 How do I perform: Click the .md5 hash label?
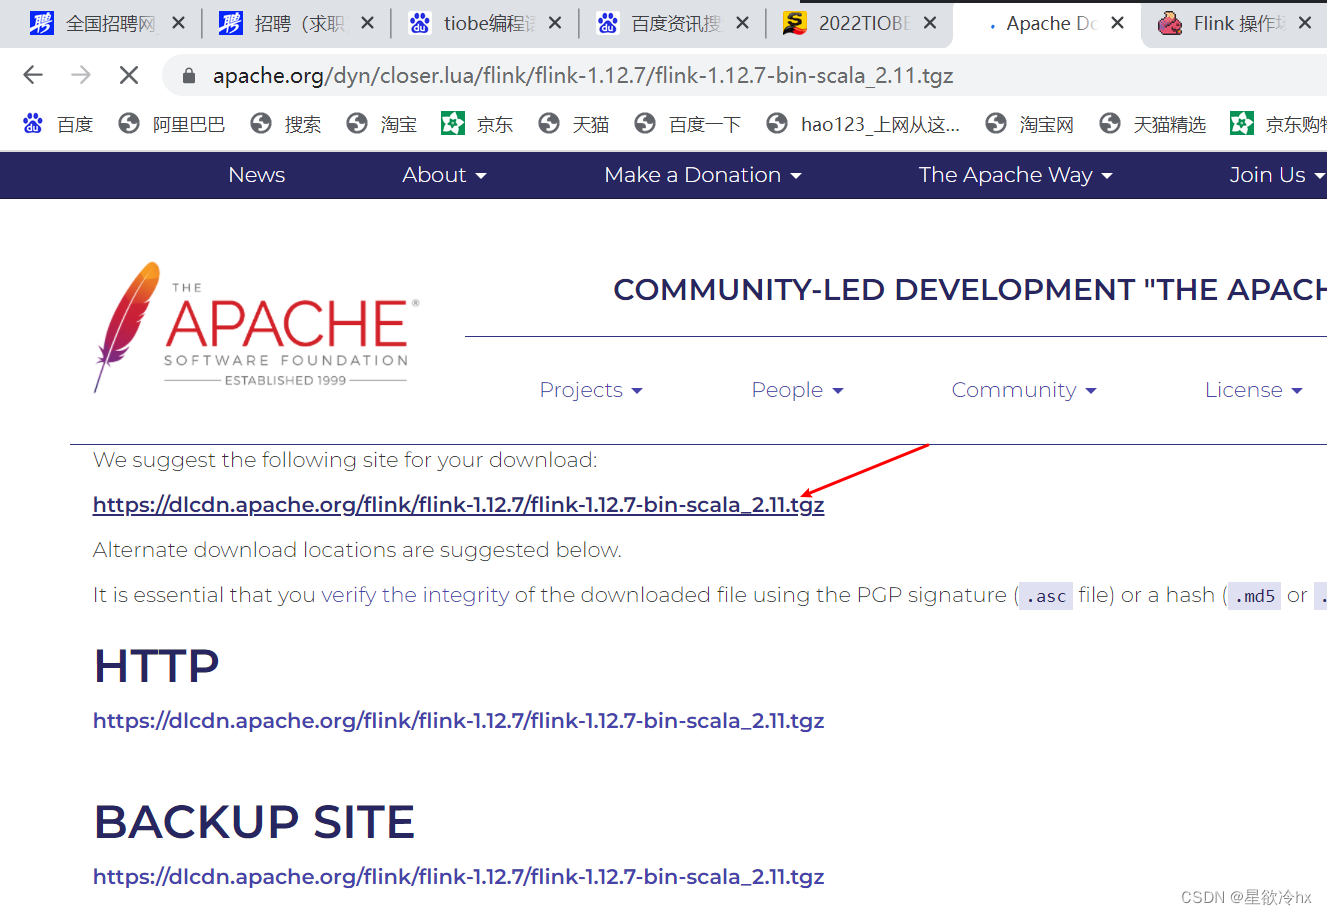1255,596
